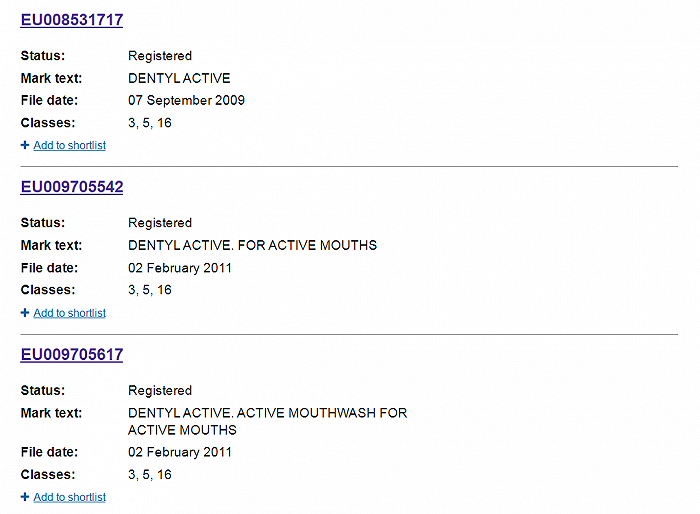Click 'DENTYL ACTIVE. FOR ACTIVE MOUTHS' mark text
700x514 pixels.
point(252,245)
